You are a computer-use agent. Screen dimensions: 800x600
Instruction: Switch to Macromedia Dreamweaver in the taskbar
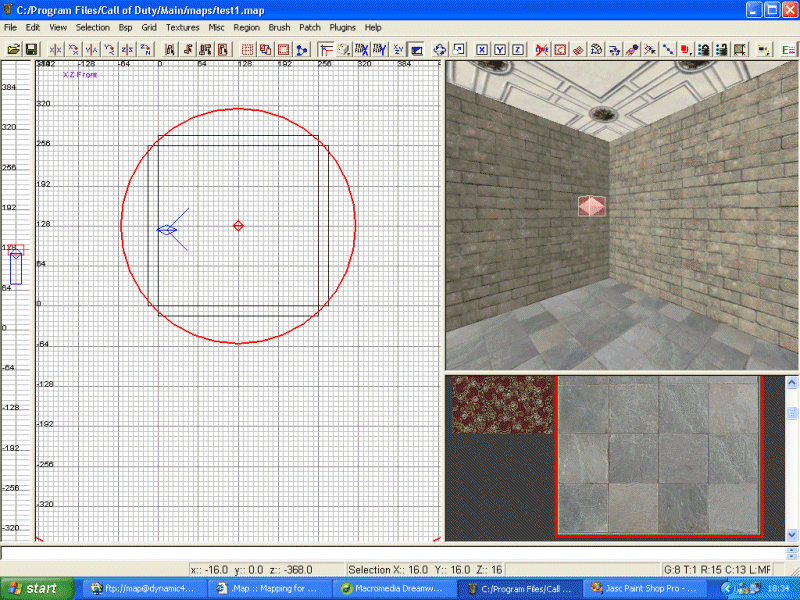click(393, 588)
